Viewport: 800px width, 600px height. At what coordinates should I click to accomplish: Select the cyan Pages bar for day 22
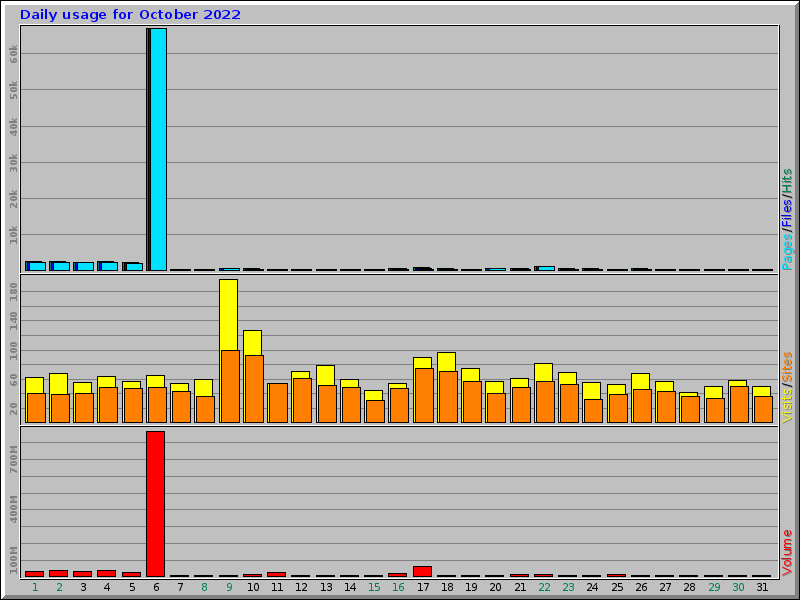coord(546,268)
